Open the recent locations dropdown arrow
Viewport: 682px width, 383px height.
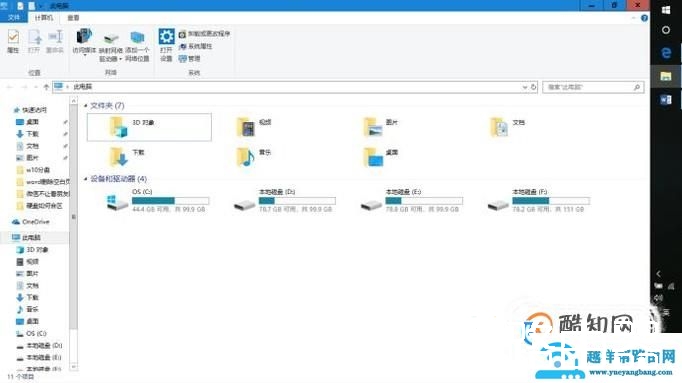click(35, 87)
